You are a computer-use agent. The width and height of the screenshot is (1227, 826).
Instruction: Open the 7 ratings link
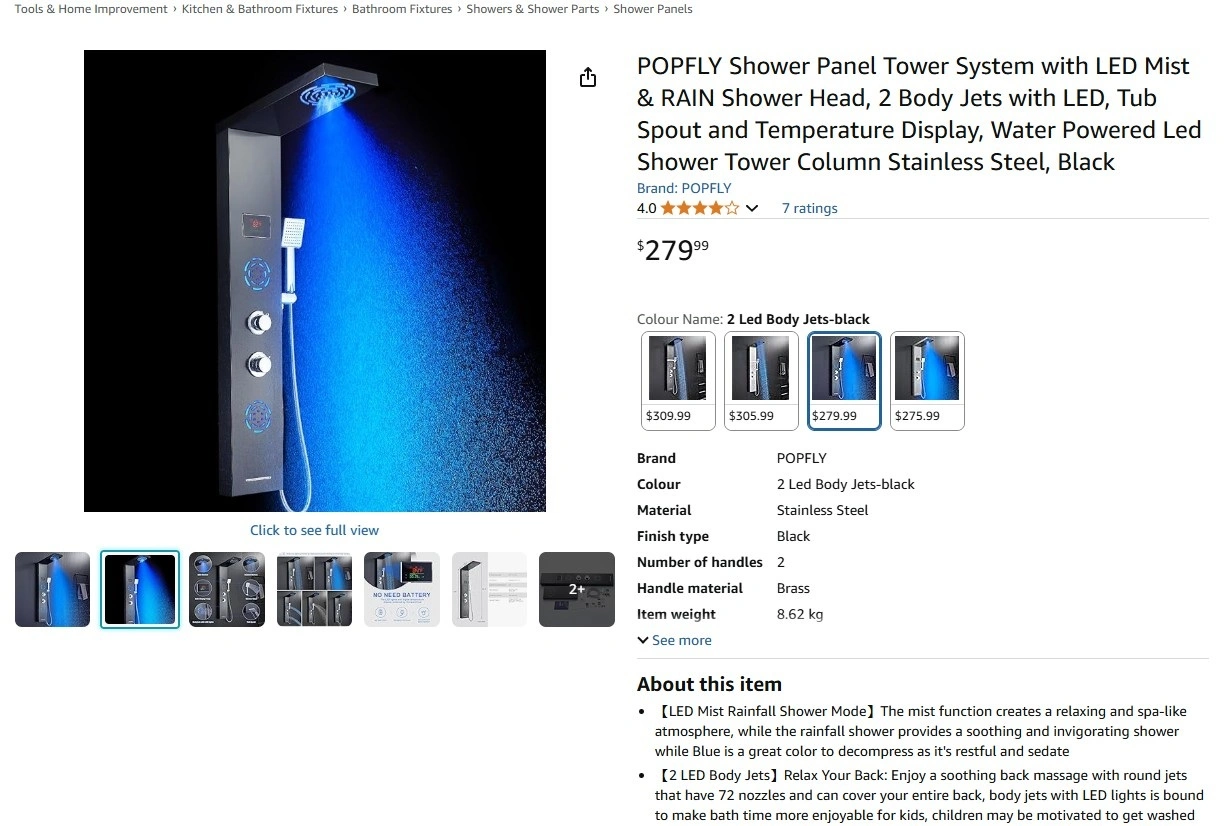tap(809, 208)
